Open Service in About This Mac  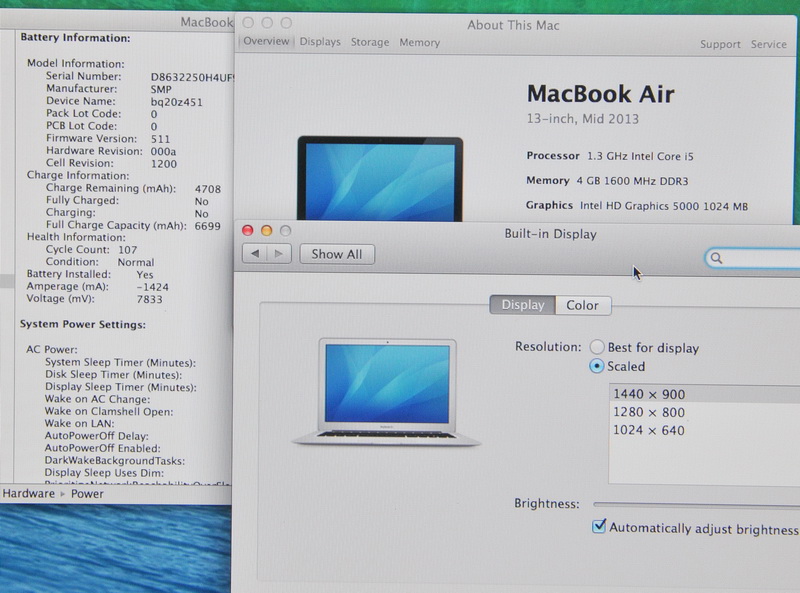click(768, 44)
